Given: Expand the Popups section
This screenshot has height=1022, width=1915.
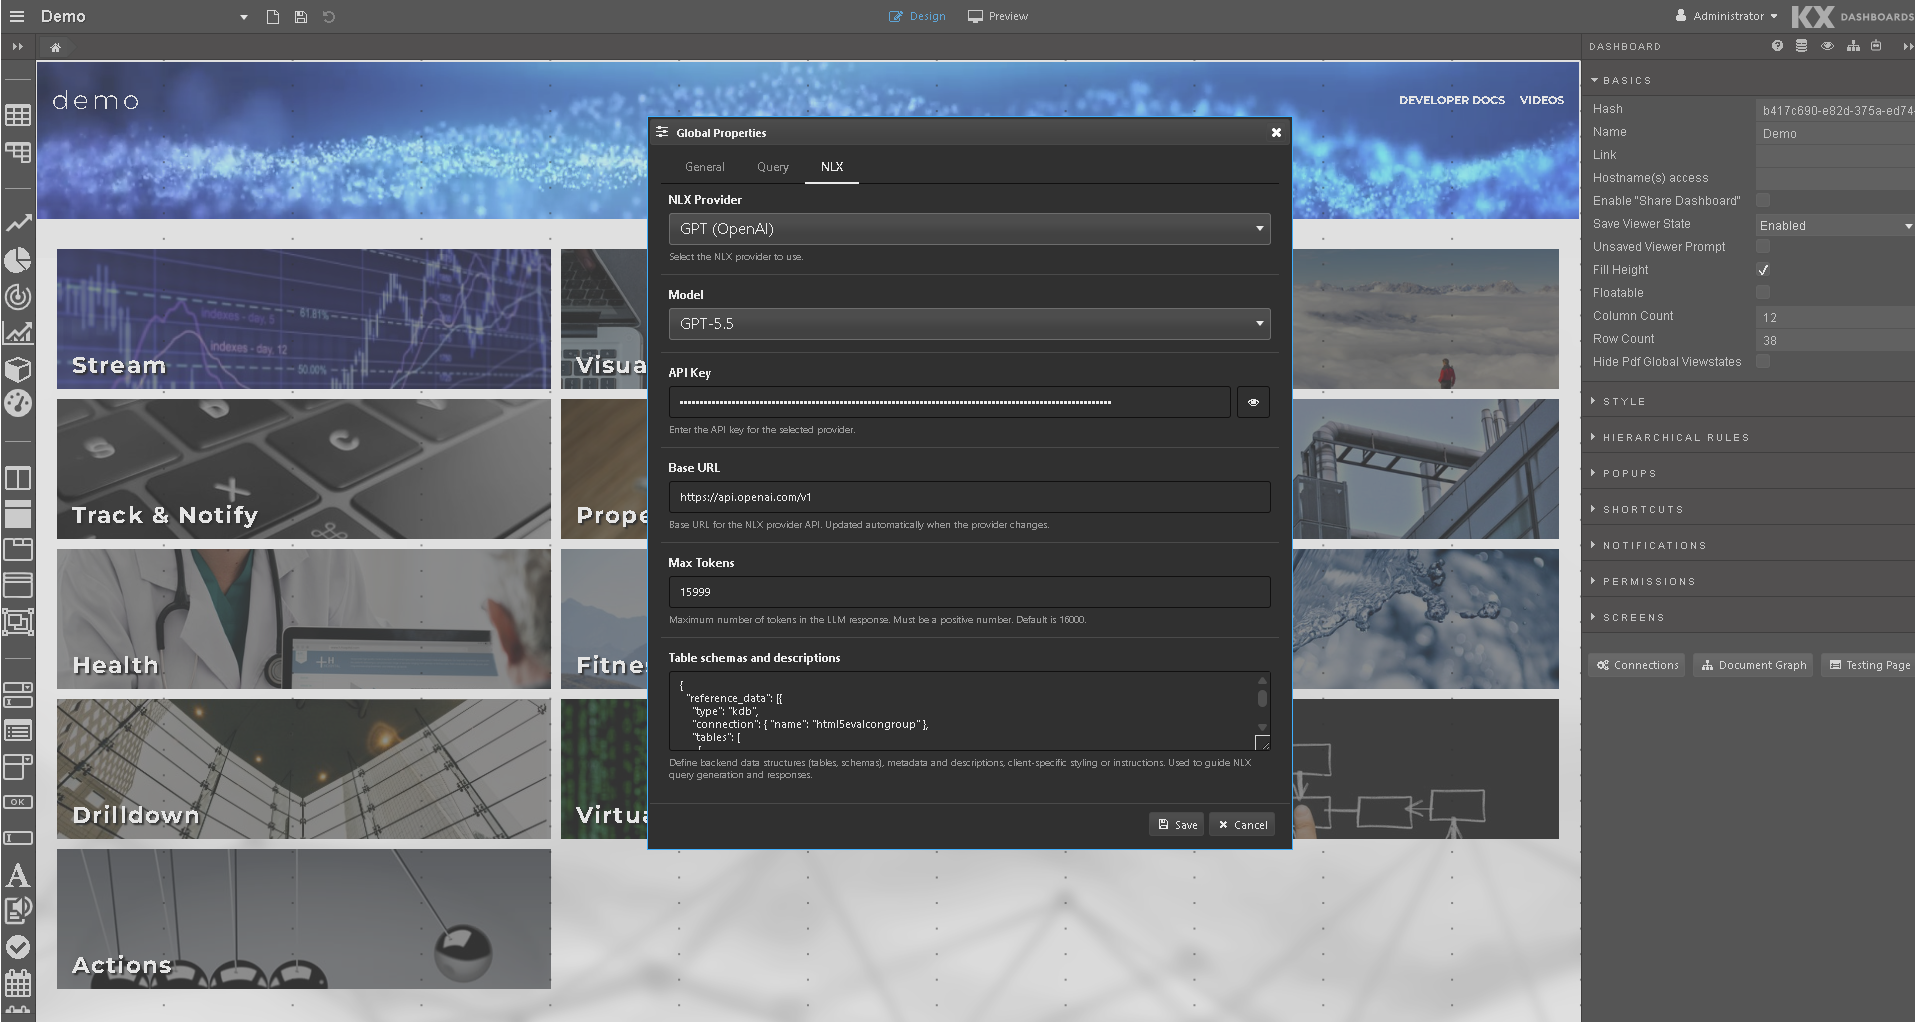Looking at the screenshot, I should tap(1624, 473).
